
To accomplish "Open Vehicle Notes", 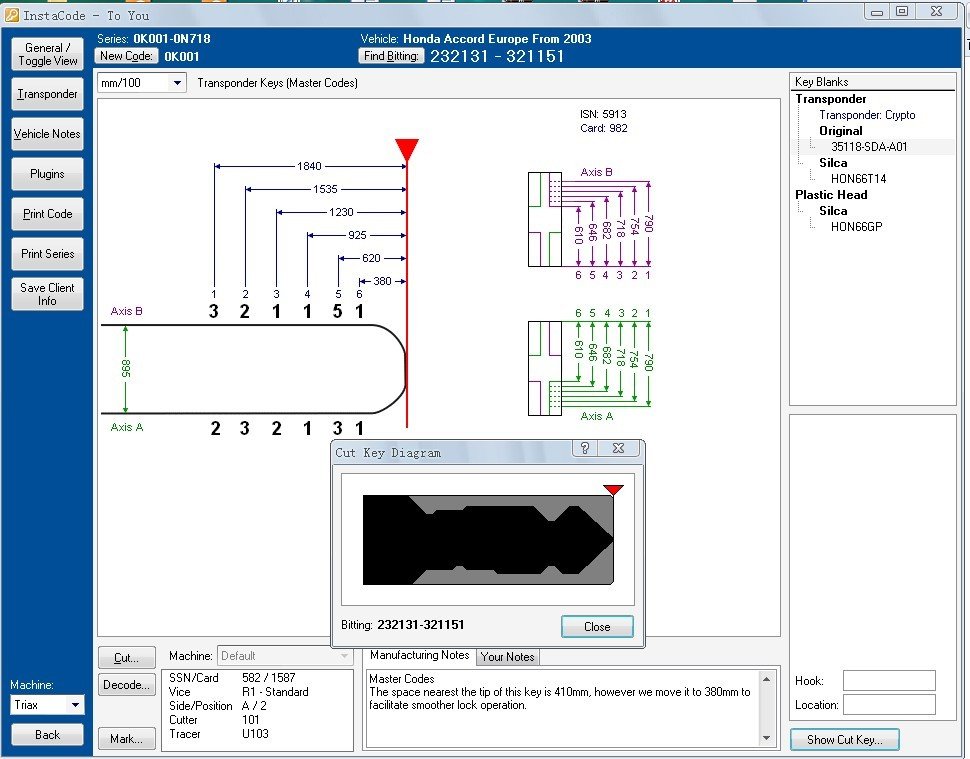I will (x=48, y=134).
